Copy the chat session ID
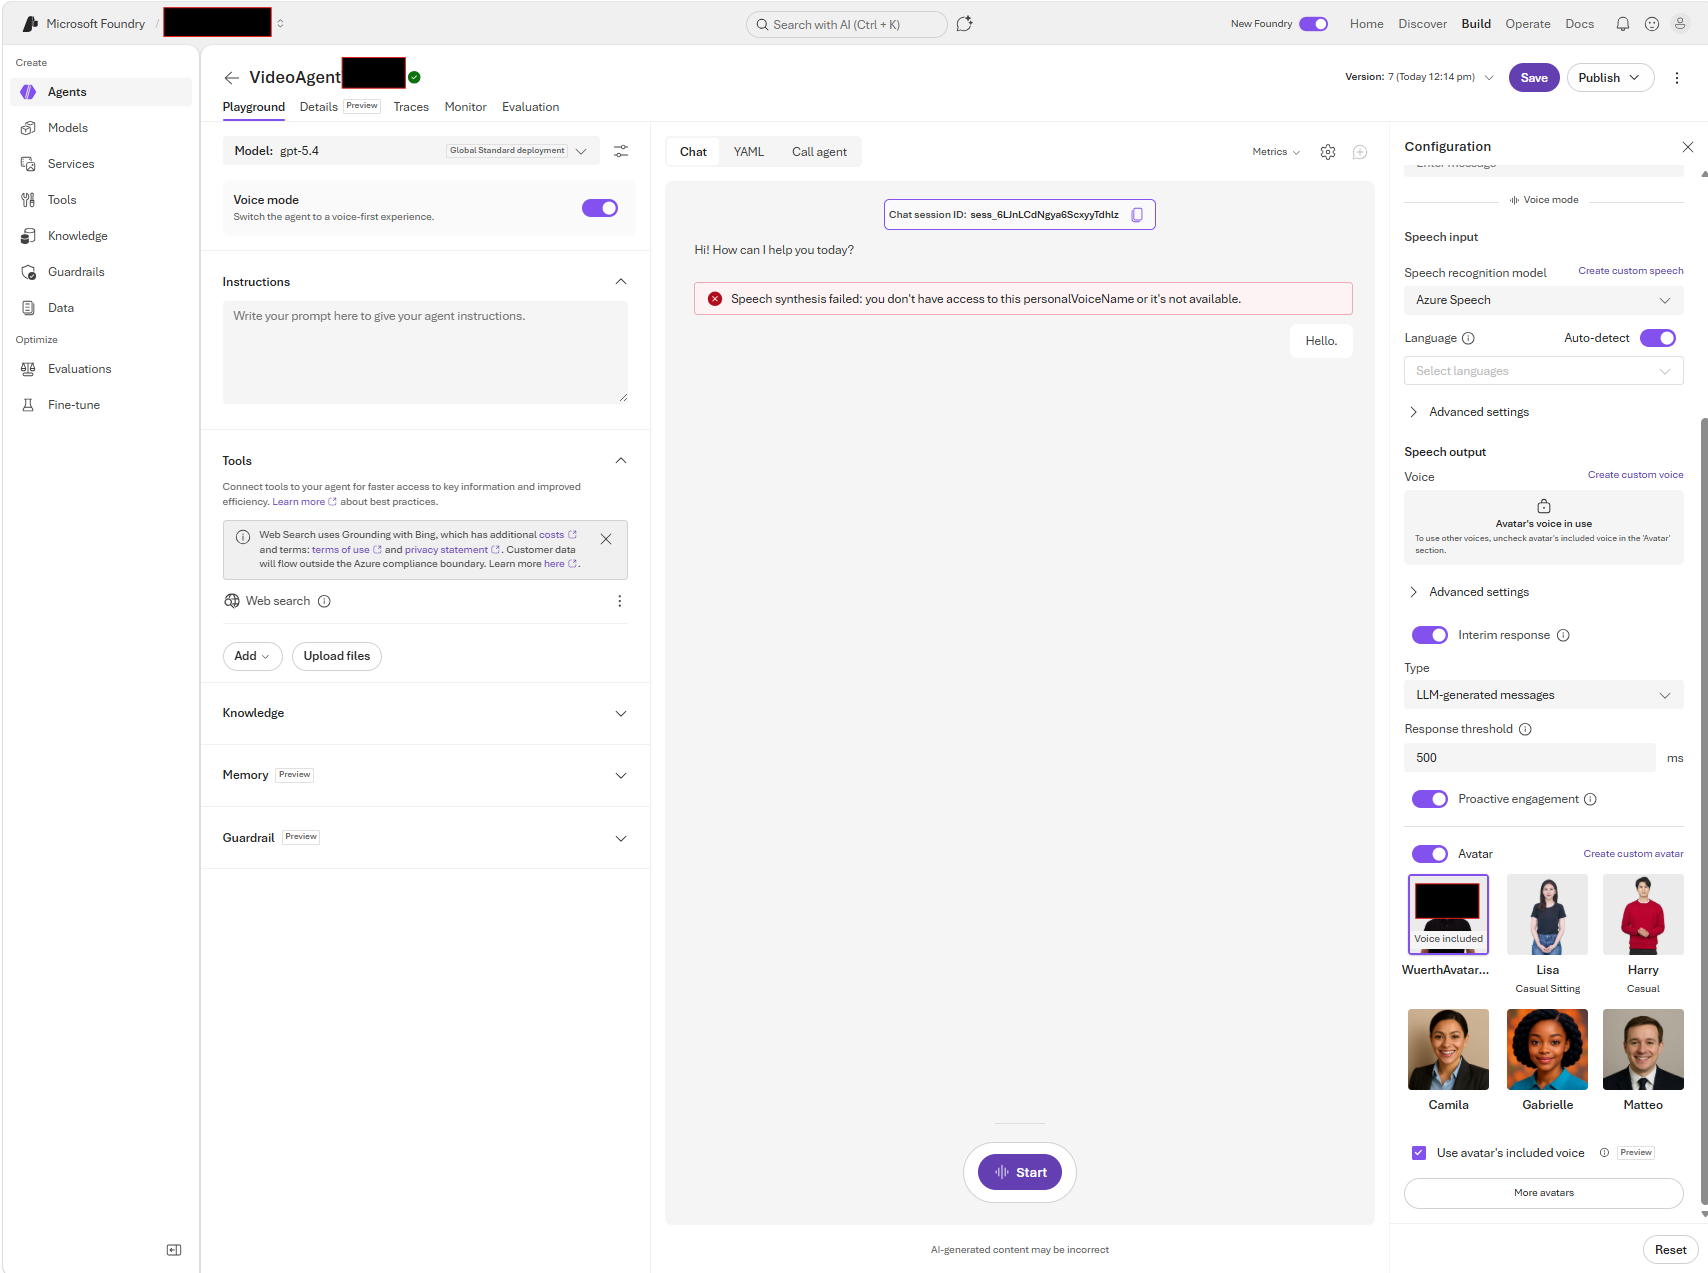1708x1273 pixels. click(1137, 215)
